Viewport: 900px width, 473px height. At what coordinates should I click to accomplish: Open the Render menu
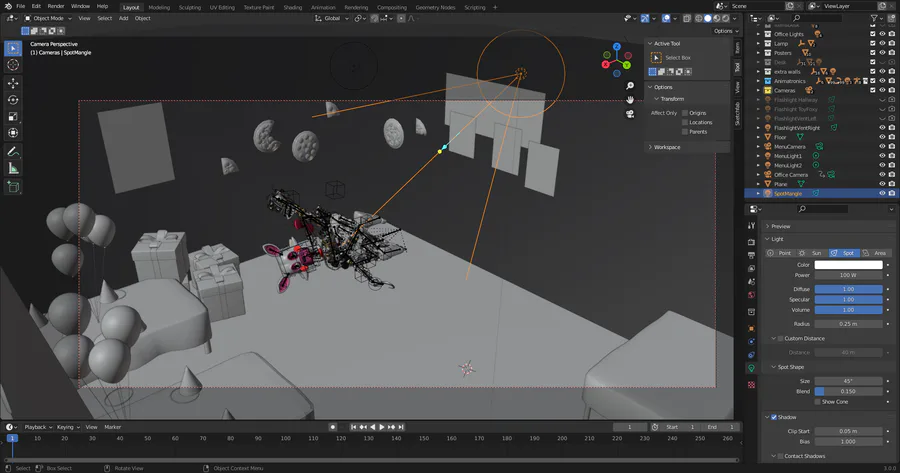click(x=56, y=6)
